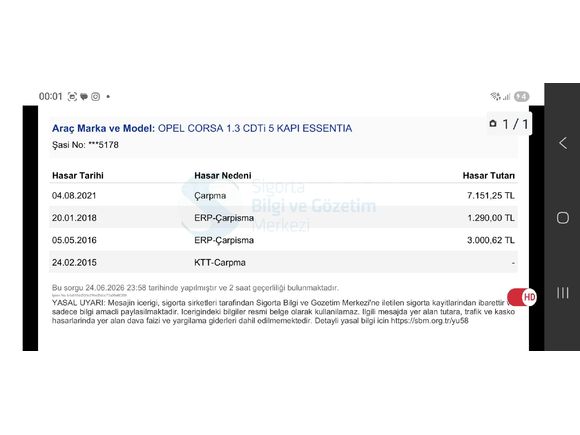This screenshot has width=580, height=435.
Task: Select the 24.02.2015 KTT-Carpma row
Action: point(283,262)
